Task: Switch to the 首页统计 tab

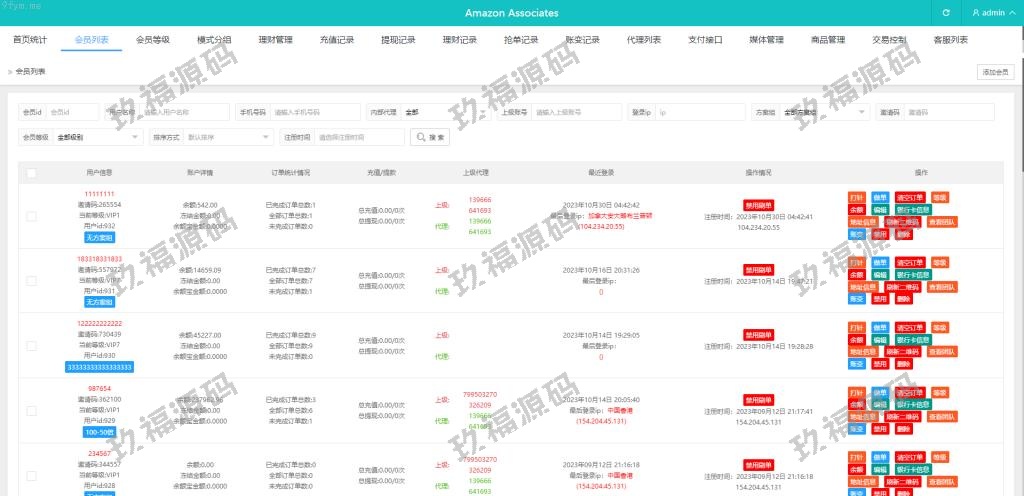Action: pyautogui.click(x=30, y=40)
